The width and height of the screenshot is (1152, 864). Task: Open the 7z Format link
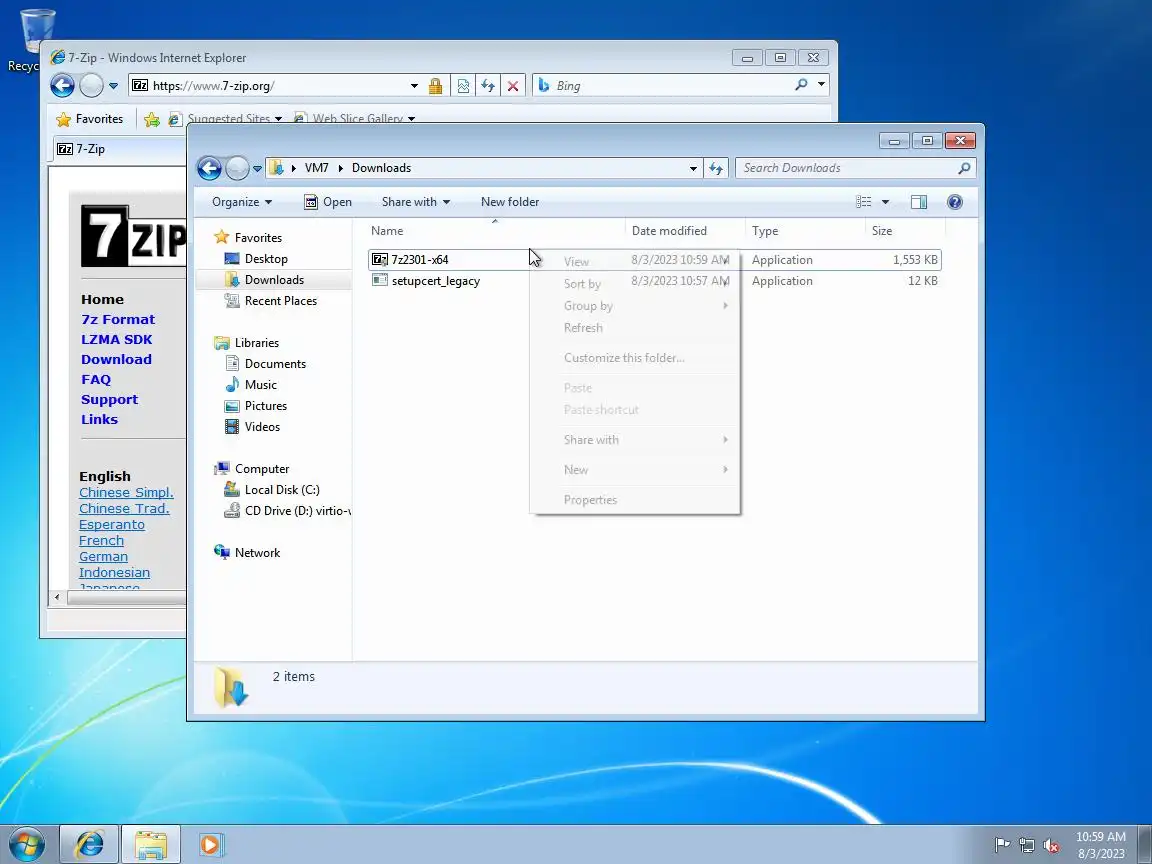118,320
